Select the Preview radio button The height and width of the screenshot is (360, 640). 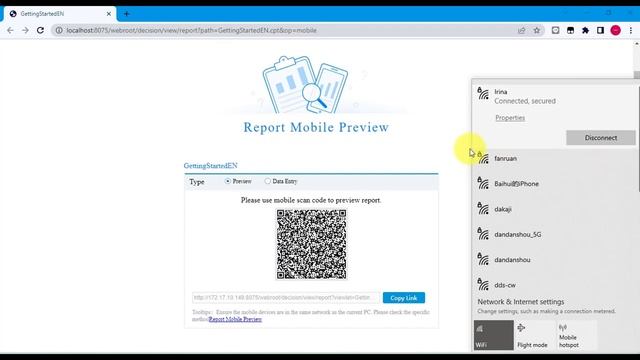coord(228,181)
